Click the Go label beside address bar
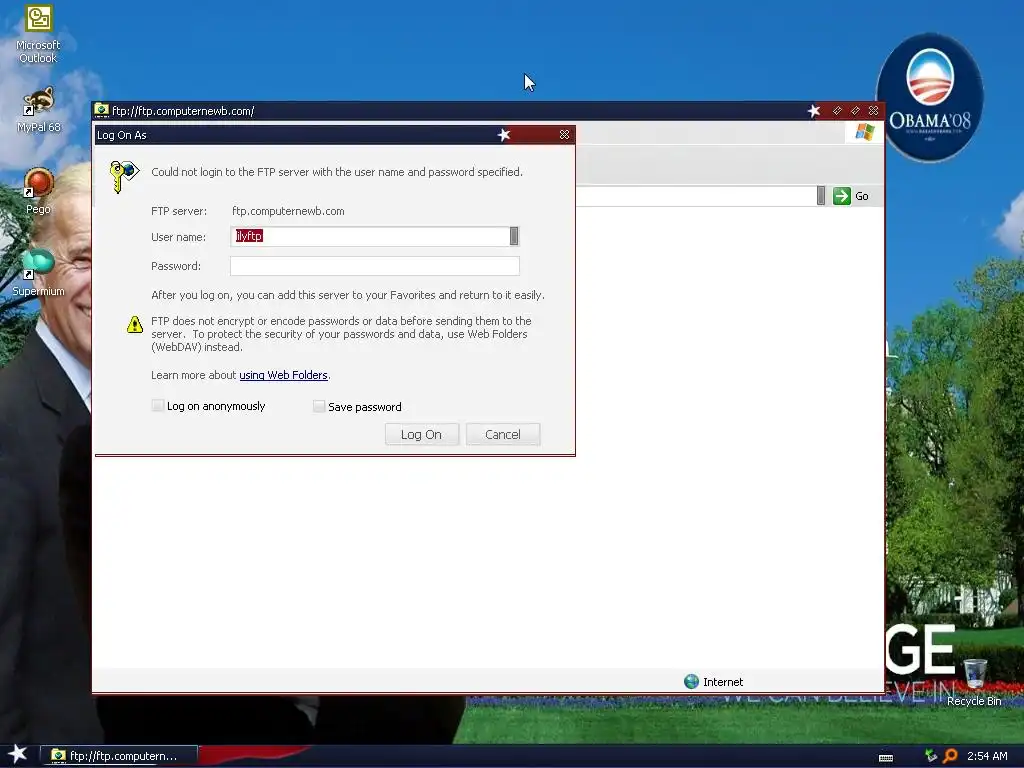This screenshot has width=1024, height=768. tap(861, 196)
